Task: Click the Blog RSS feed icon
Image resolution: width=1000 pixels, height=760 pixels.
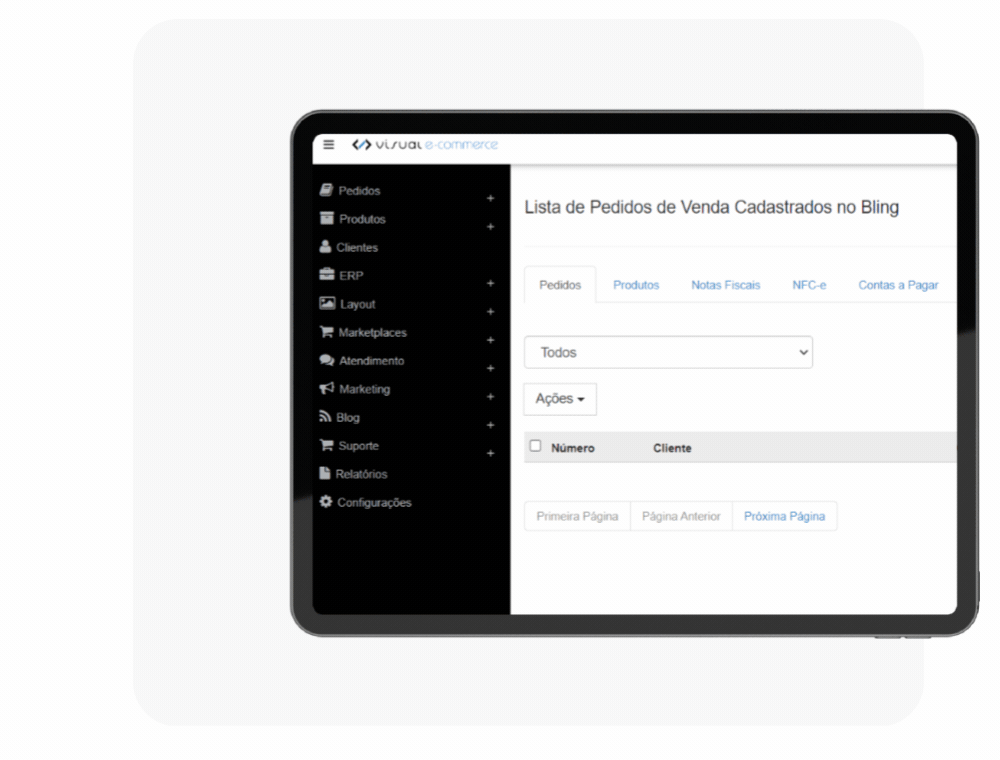Action: pyautogui.click(x=326, y=417)
